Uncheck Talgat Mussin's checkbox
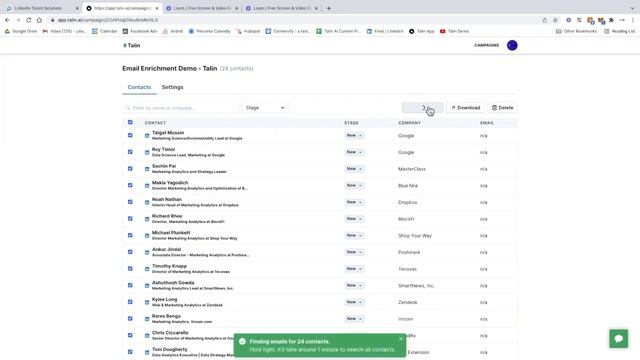The height and width of the screenshot is (360, 640). coord(130,135)
